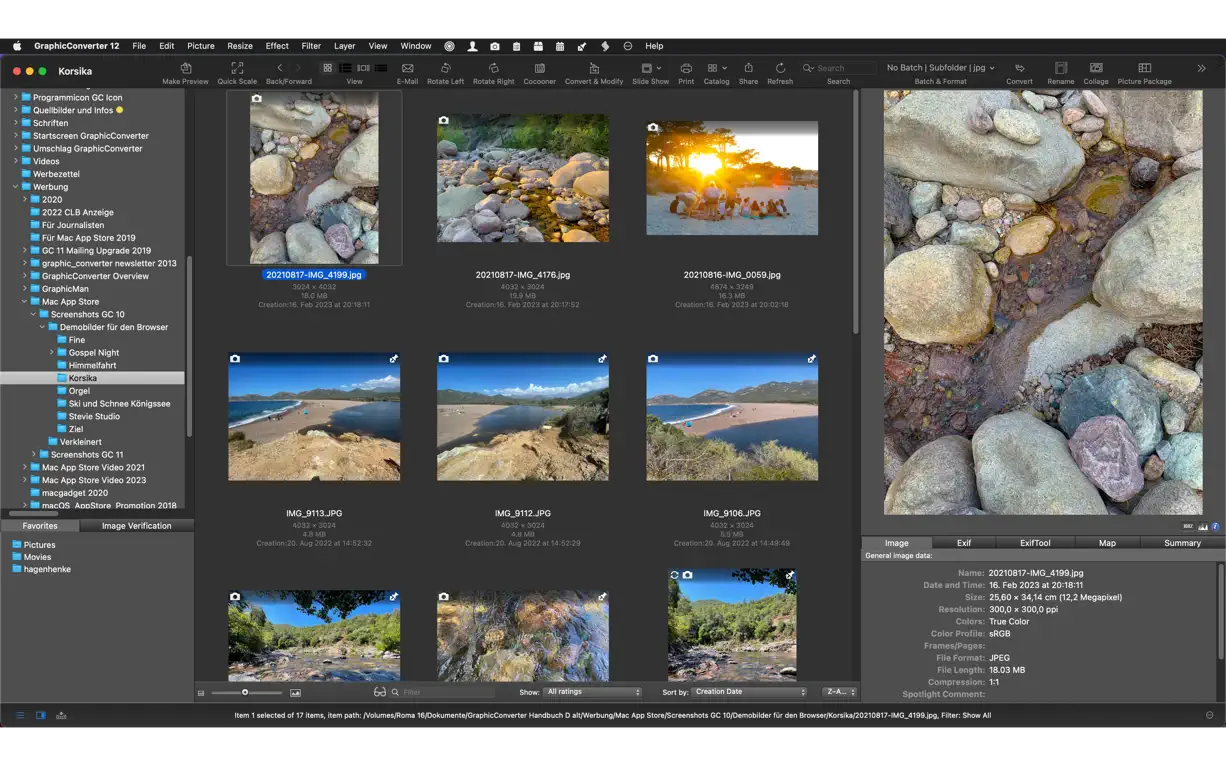The height and width of the screenshot is (766, 1226).
Task: Open the Sort by: Creation Date dropdown
Action: pos(748,691)
